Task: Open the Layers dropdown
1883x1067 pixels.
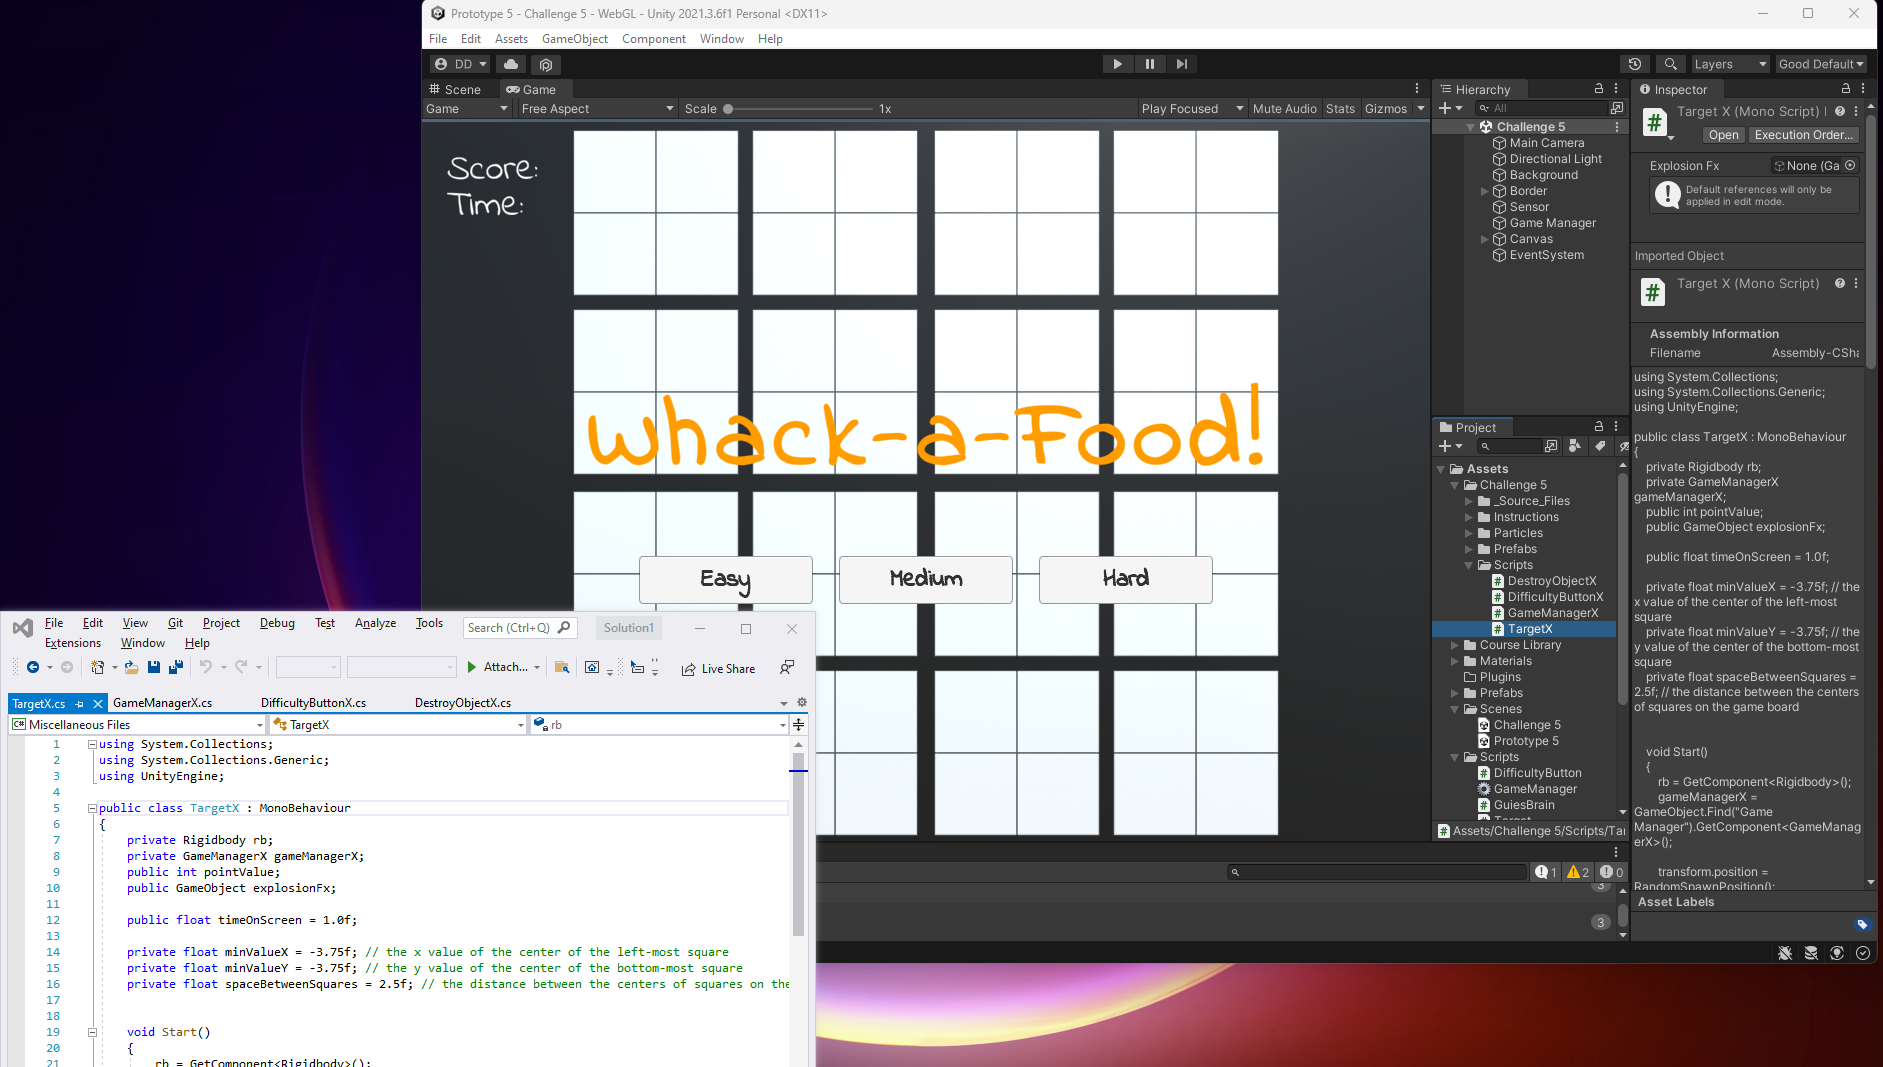Action: tap(1729, 64)
